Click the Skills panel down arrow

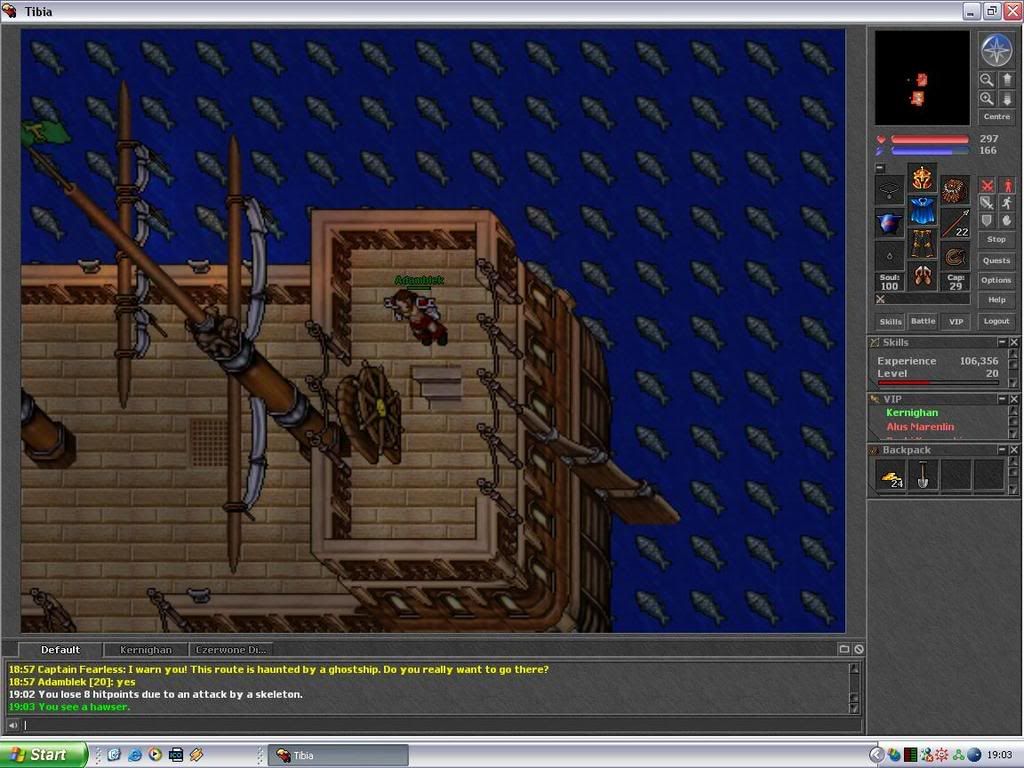pyautogui.click(x=1014, y=383)
